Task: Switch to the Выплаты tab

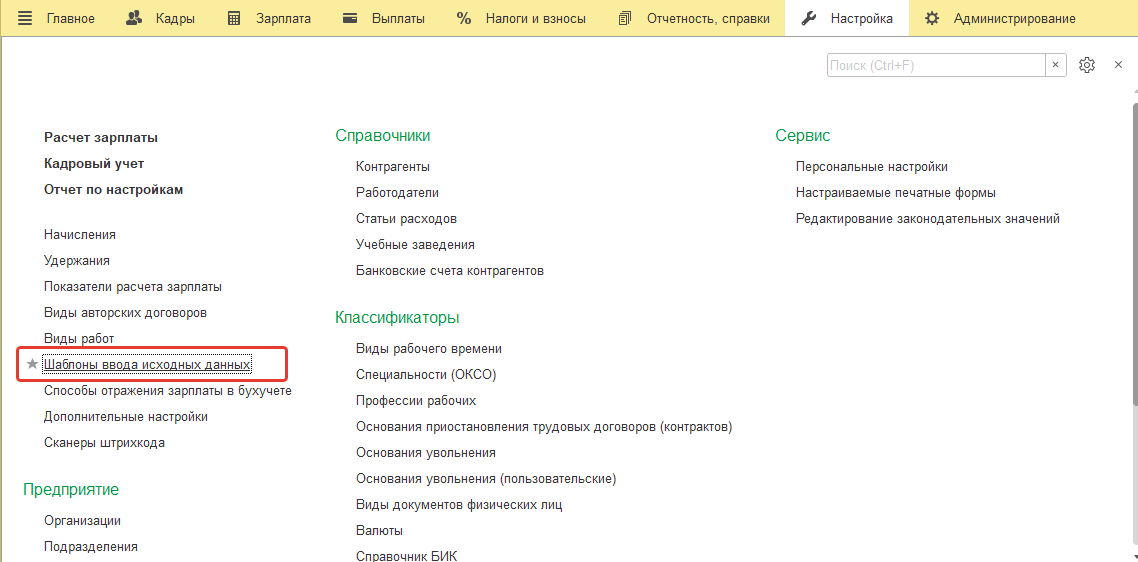Action: pos(398,18)
